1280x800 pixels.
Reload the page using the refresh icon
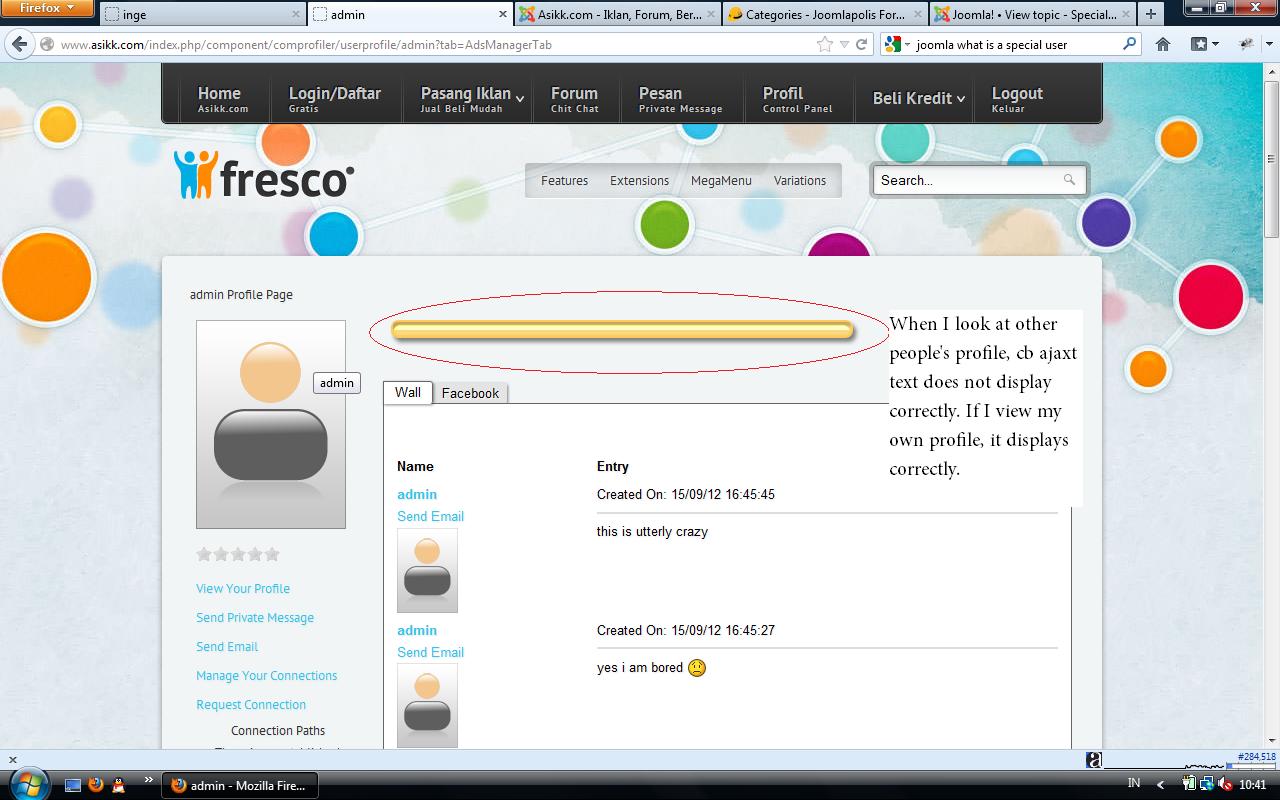pos(861,44)
